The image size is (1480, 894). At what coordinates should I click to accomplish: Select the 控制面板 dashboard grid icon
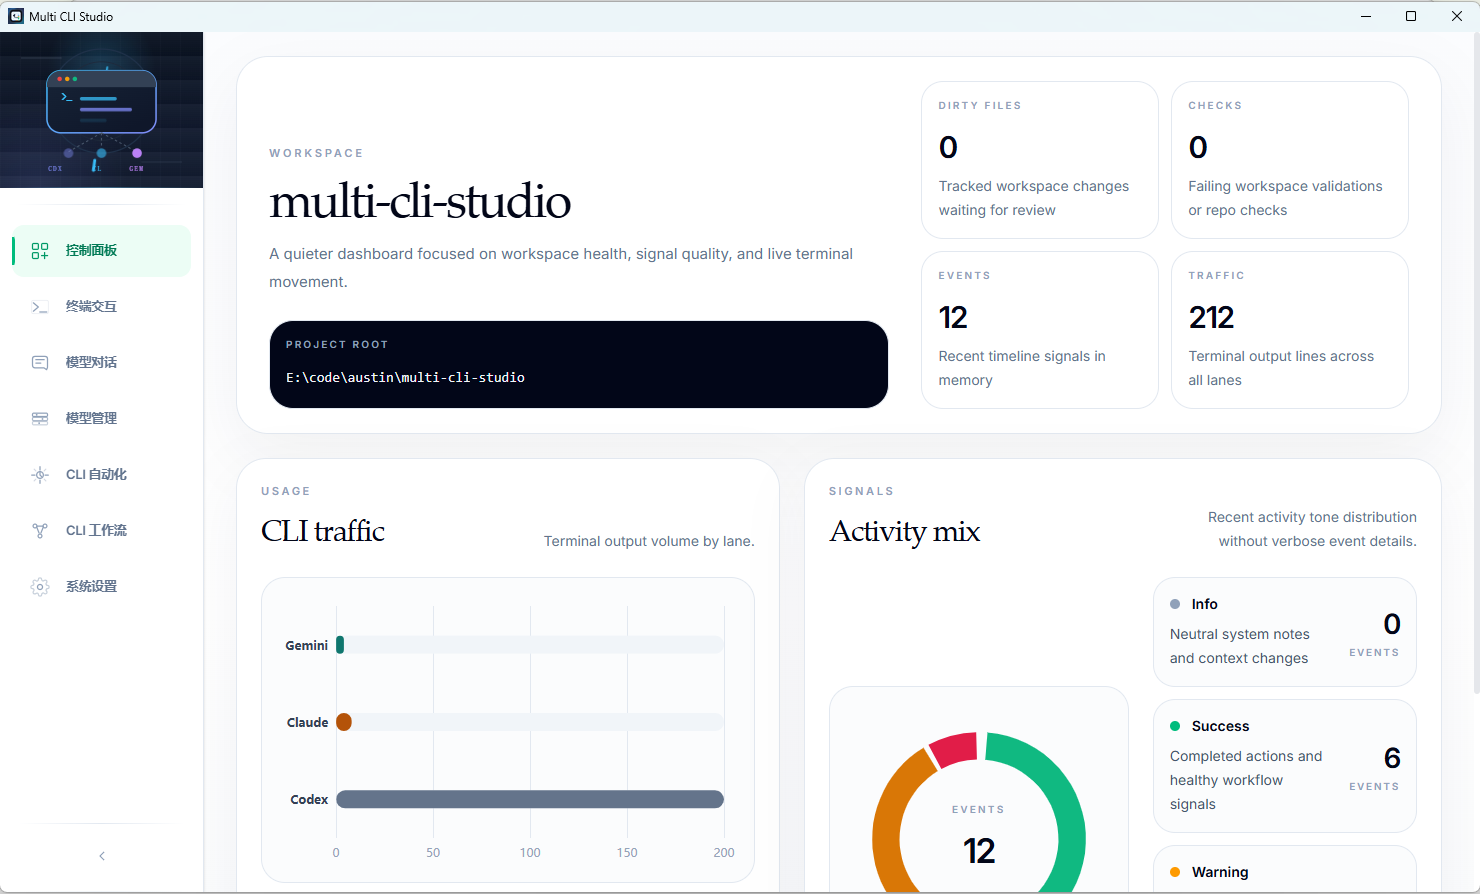coord(40,250)
